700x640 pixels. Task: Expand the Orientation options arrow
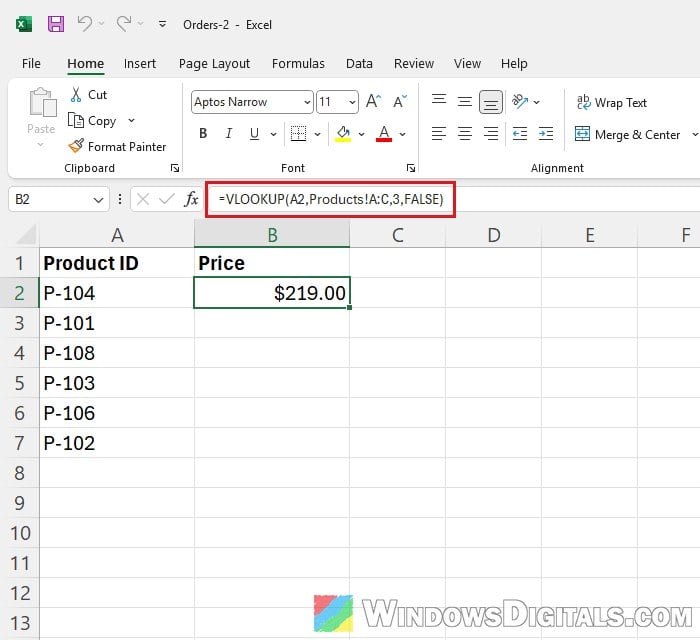[x=537, y=102]
